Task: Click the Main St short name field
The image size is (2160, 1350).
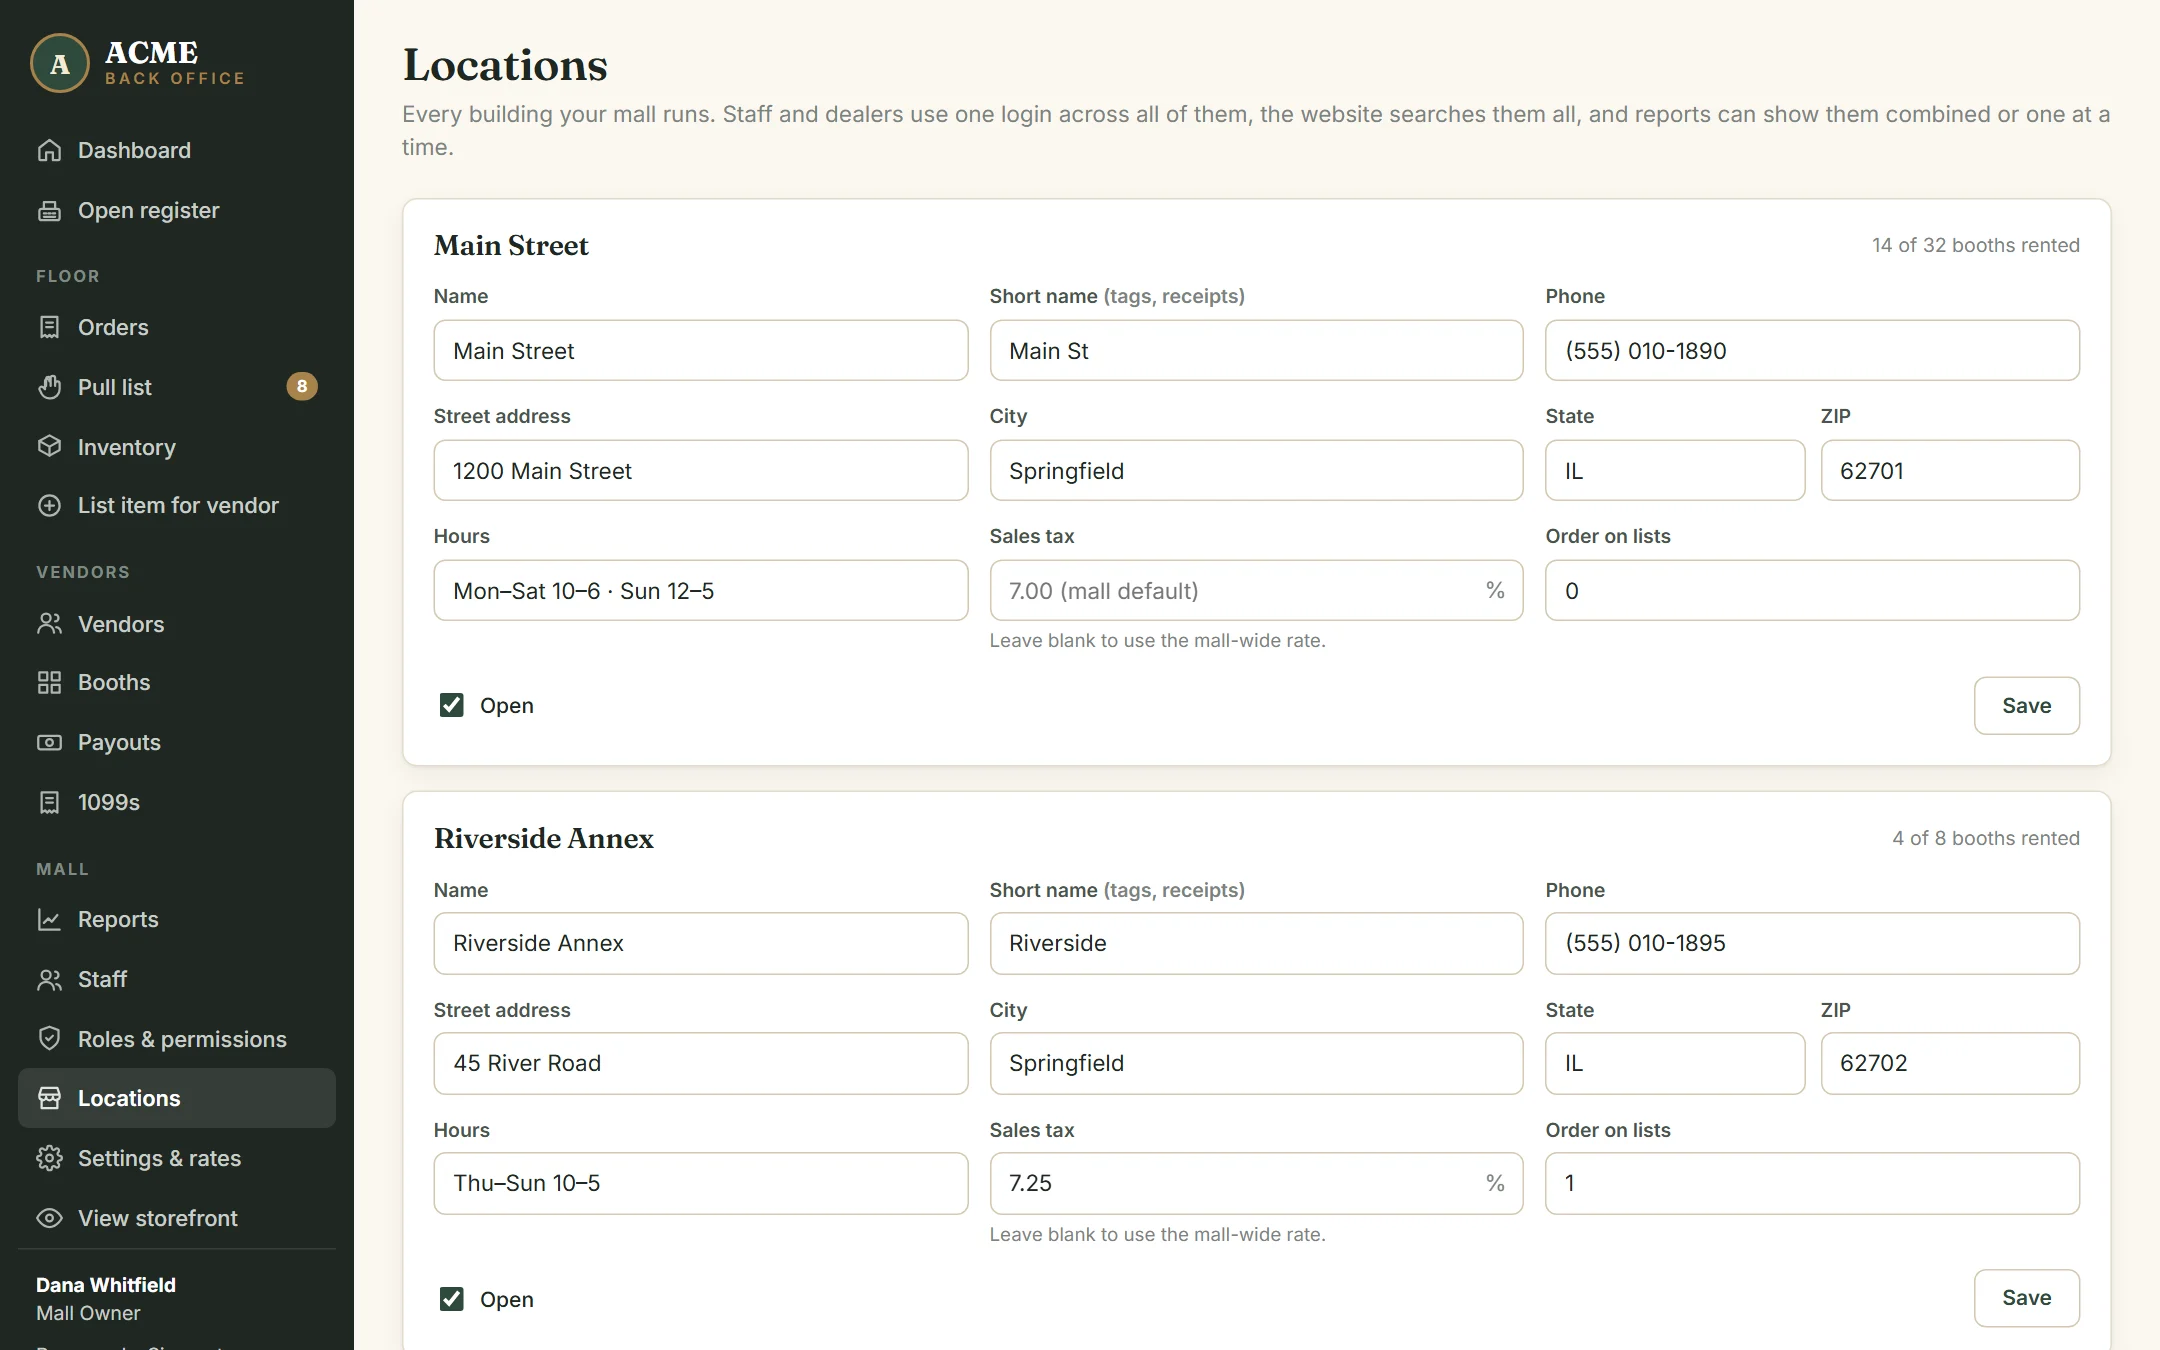Action: 1256,350
